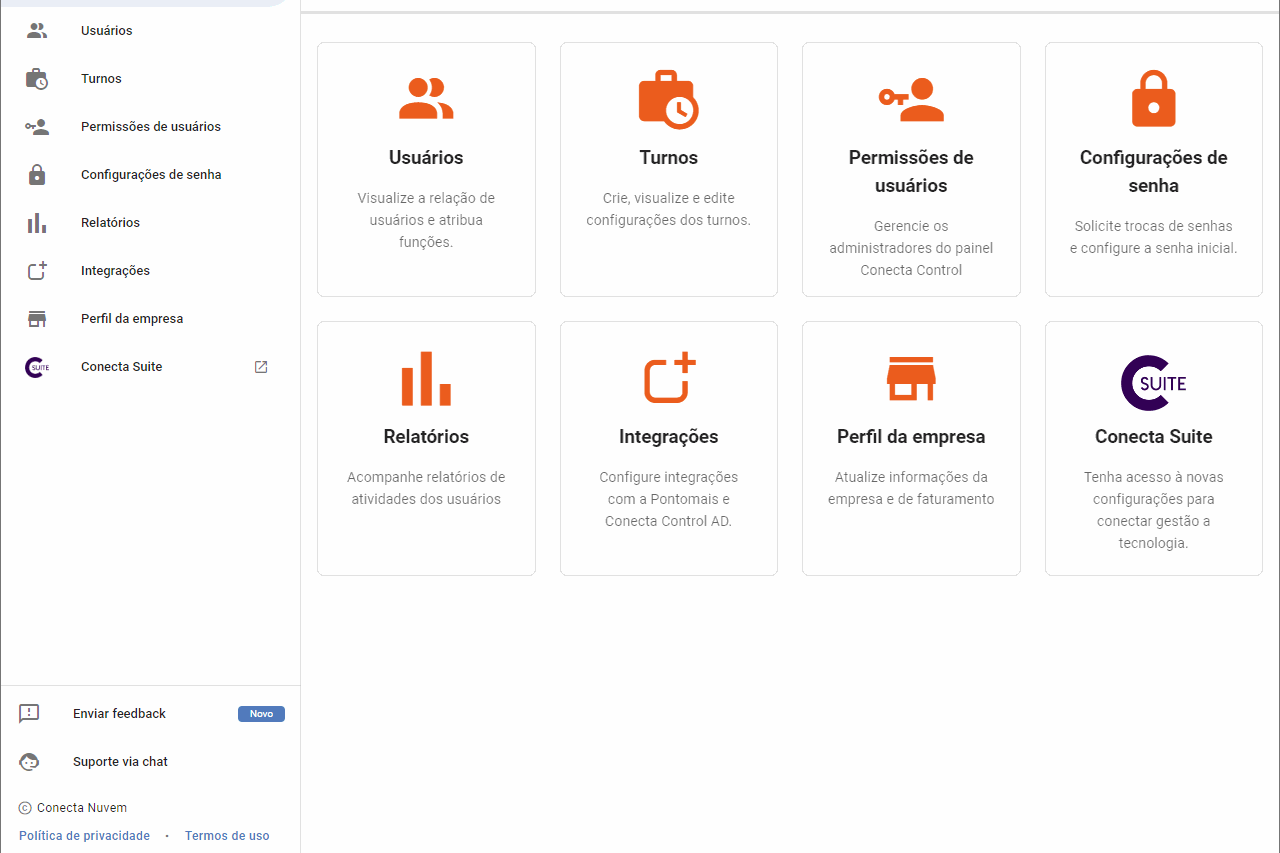This screenshot has width=1280, height=853.
Task: Click the orange storefront icon on Perfil card
Action: 911,378
